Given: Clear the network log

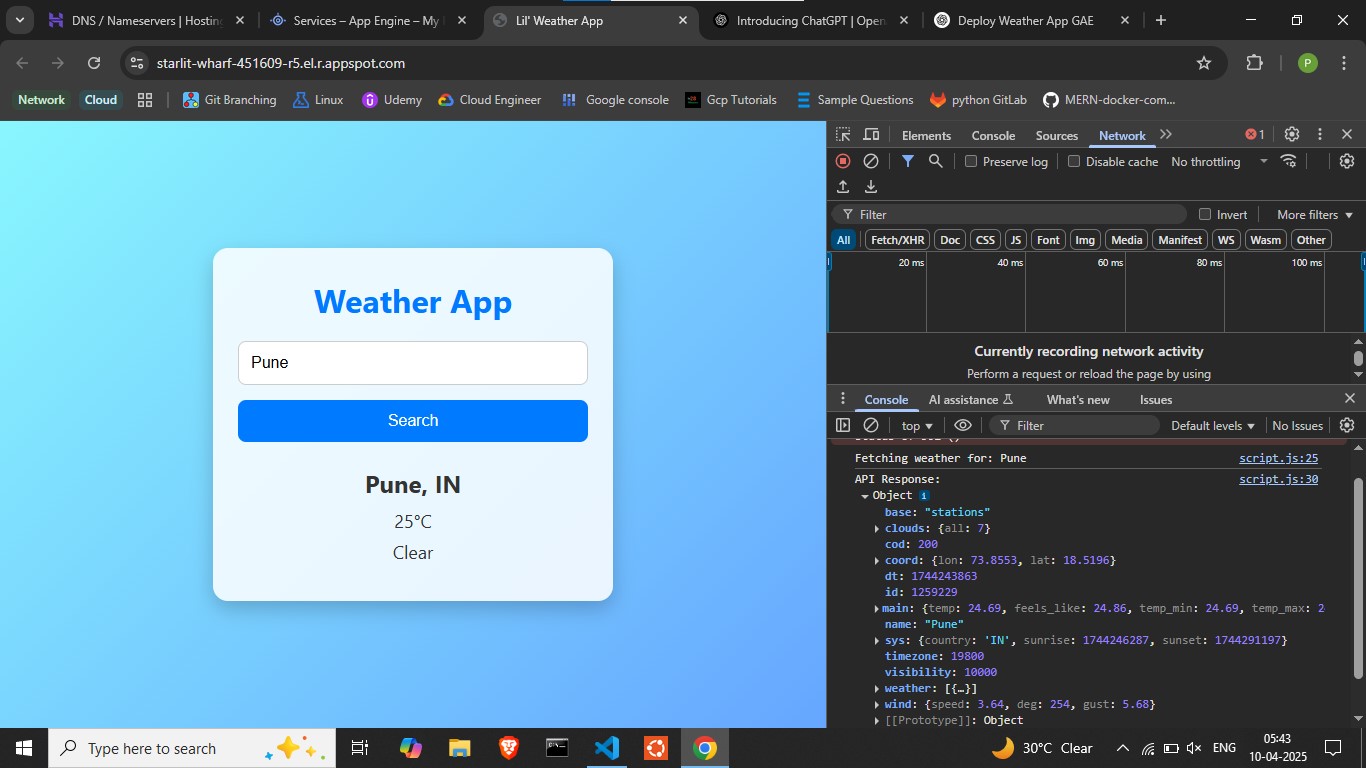Looking at the screenshot, I should [x=871, y=161].
